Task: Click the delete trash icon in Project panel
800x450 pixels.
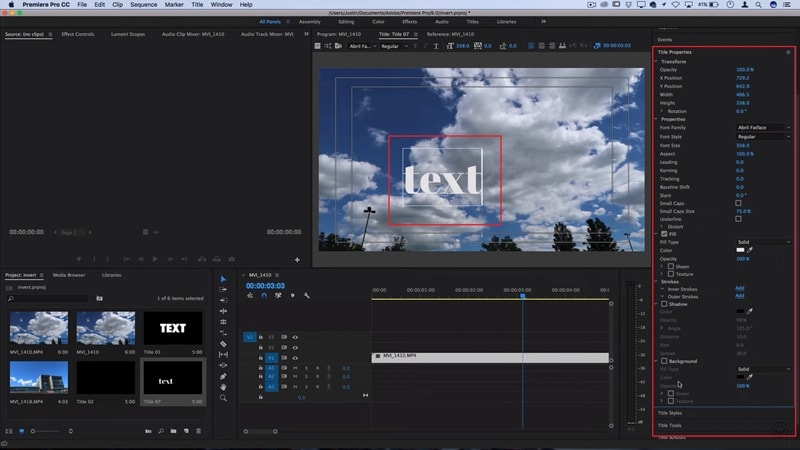Action: click(197, 431)
